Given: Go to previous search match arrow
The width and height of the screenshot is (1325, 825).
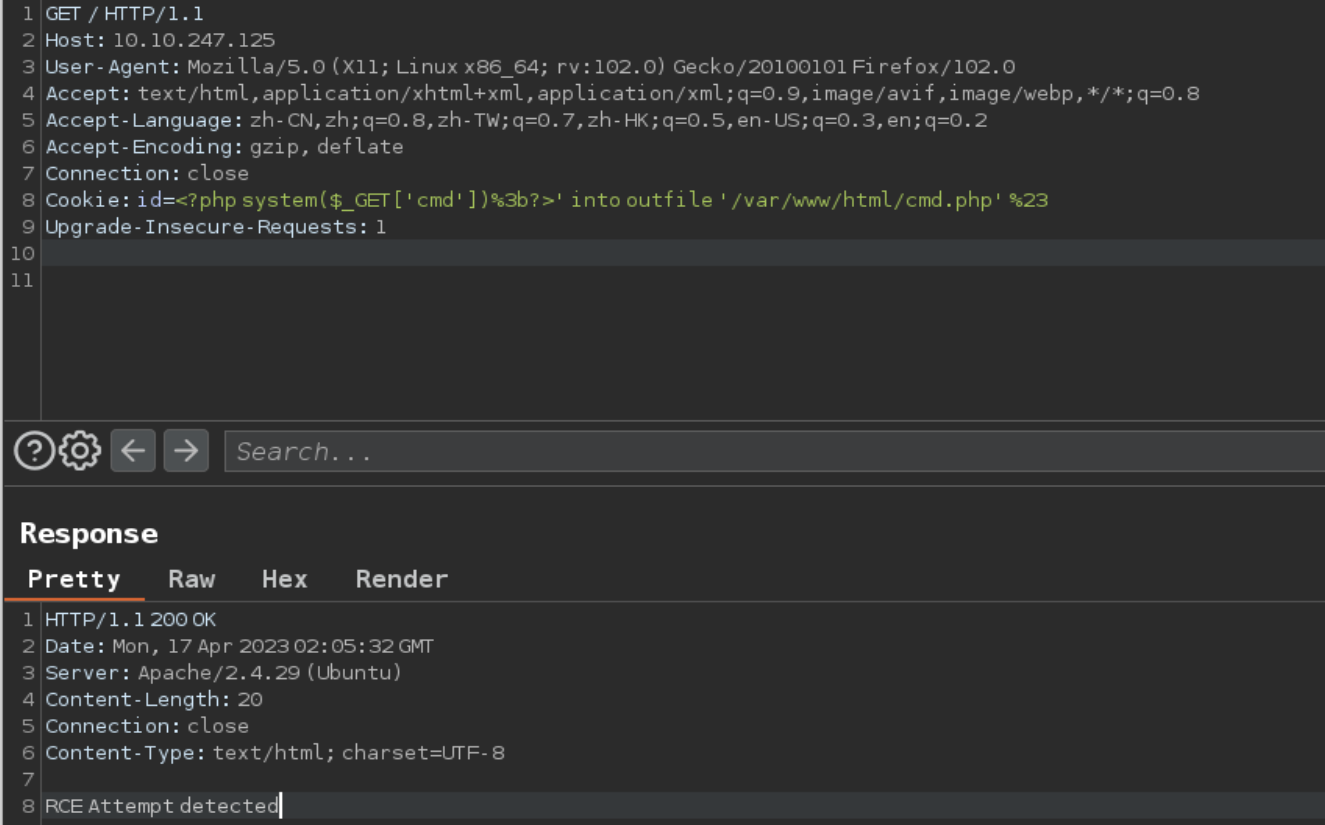Looking at the screenshot, I should (133, 451).
